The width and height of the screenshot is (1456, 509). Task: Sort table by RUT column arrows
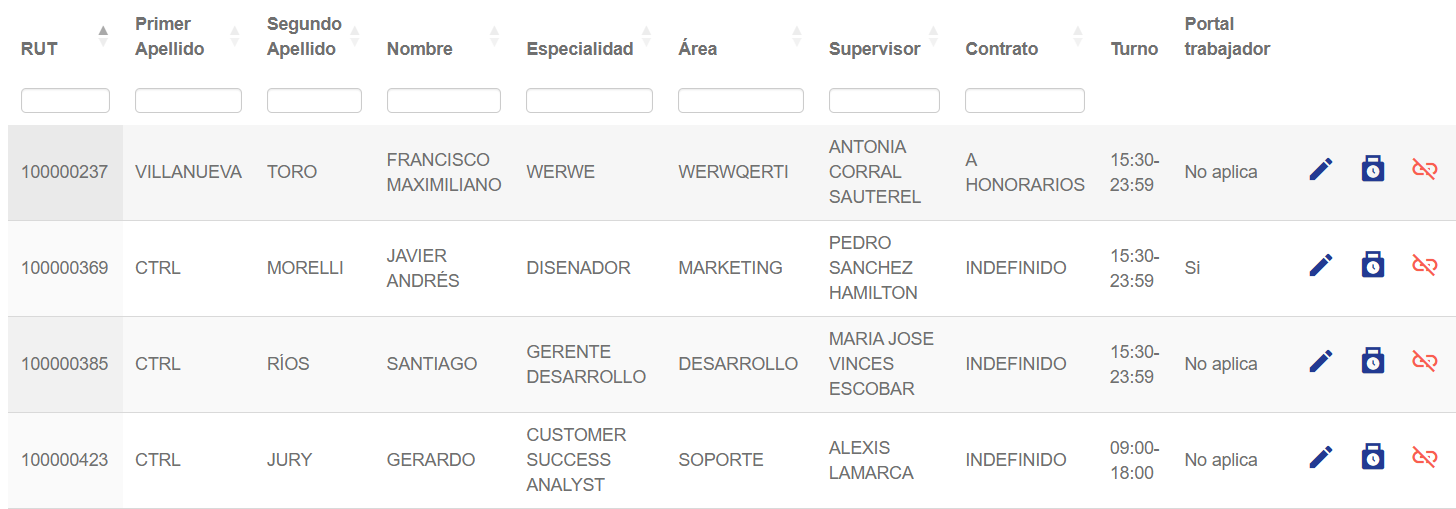(x=103, y=36)
